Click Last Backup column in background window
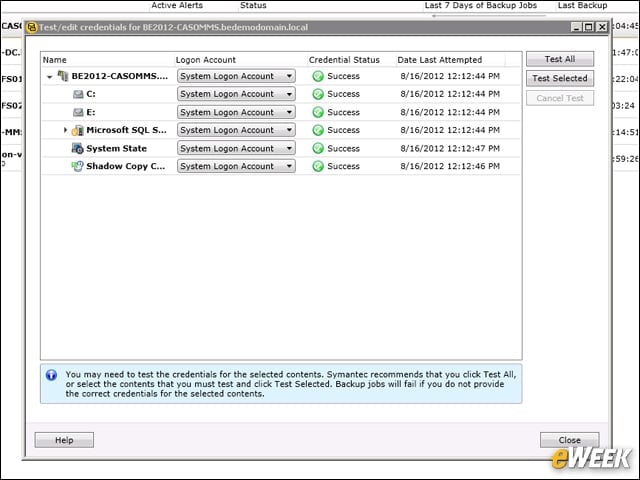Image resolution: width=640 pixels, height=480 pixels. pyautogui.click(x=582, y=5)
